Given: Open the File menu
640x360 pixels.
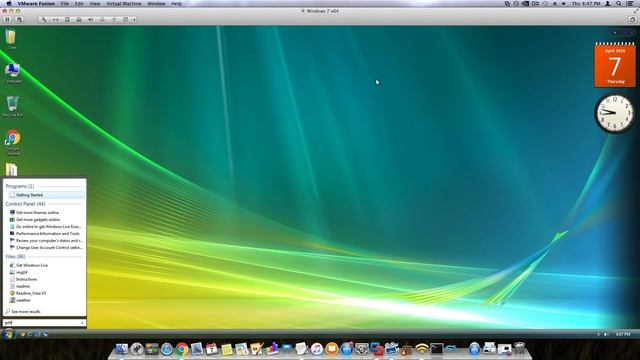Looking at the screenshot, I should click(x=64, y=4).
